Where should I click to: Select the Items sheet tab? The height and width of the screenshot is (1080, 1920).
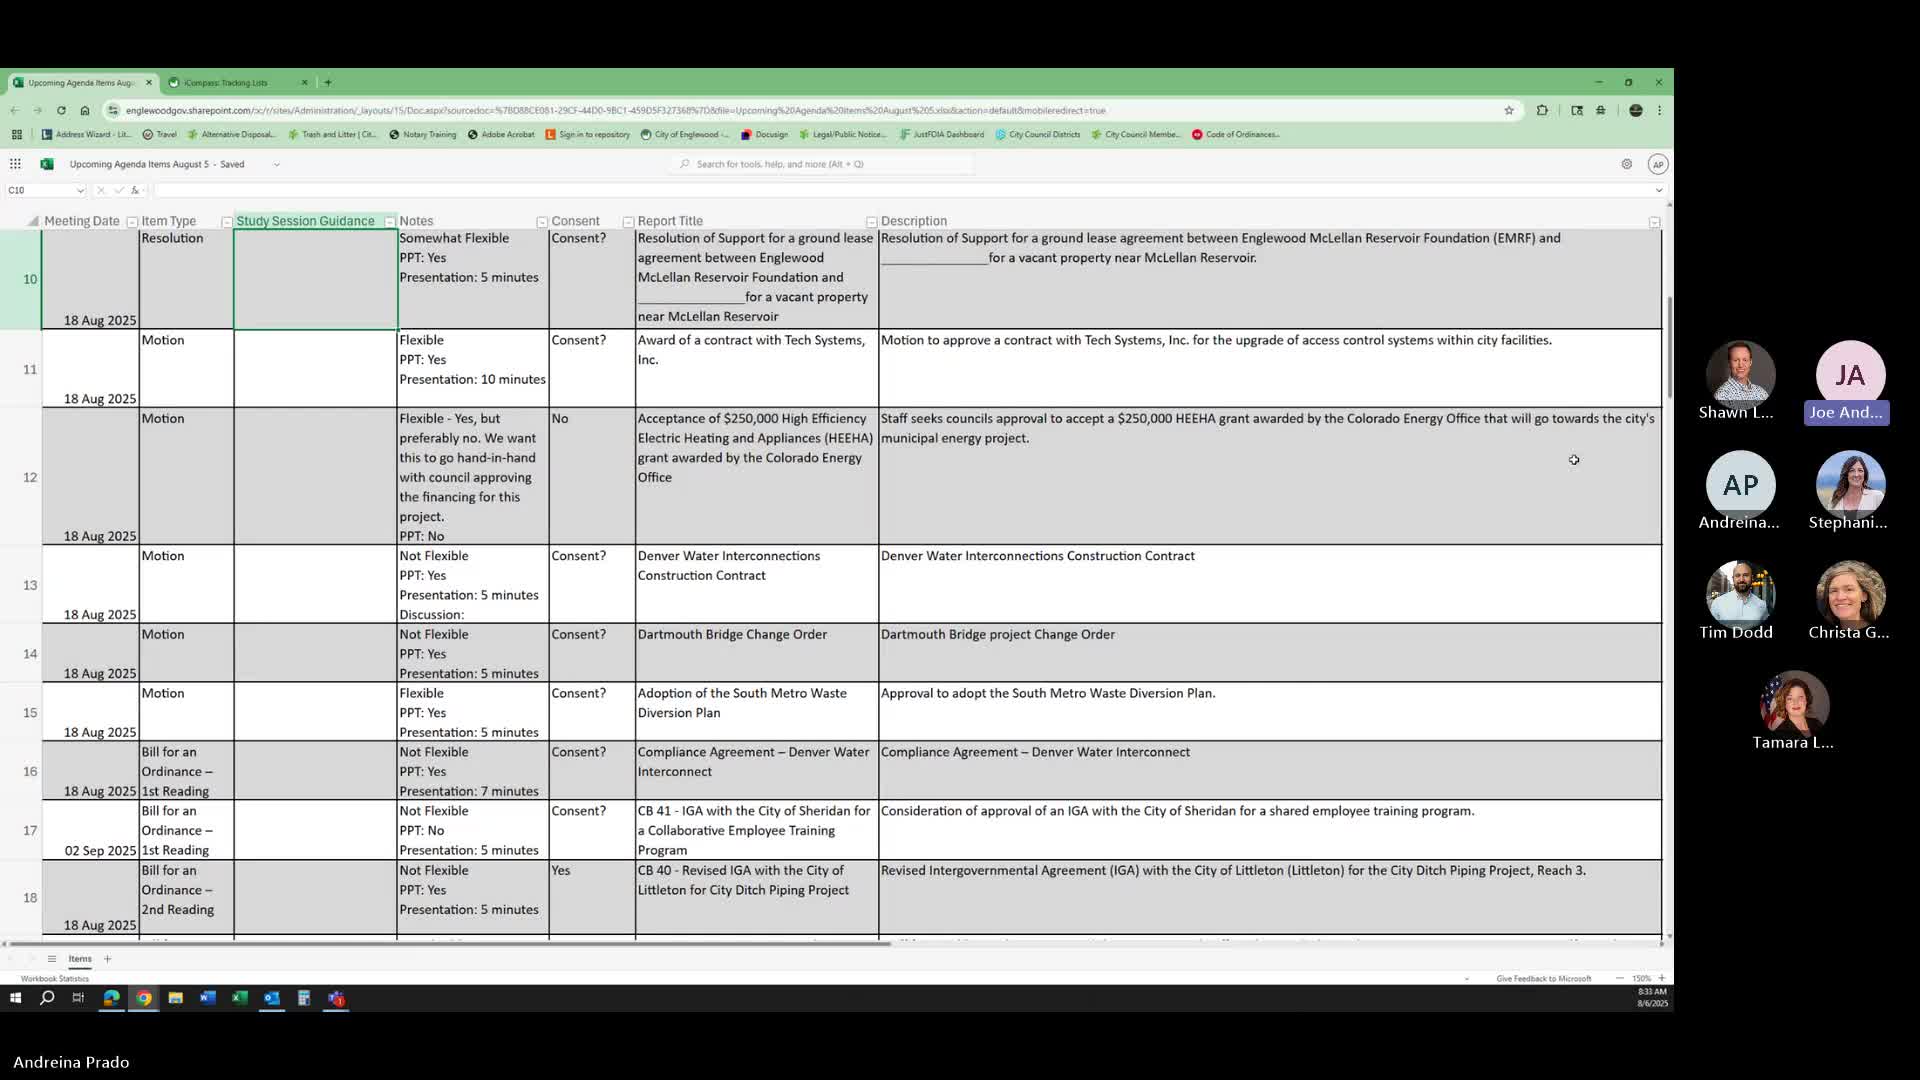(80, 959)
